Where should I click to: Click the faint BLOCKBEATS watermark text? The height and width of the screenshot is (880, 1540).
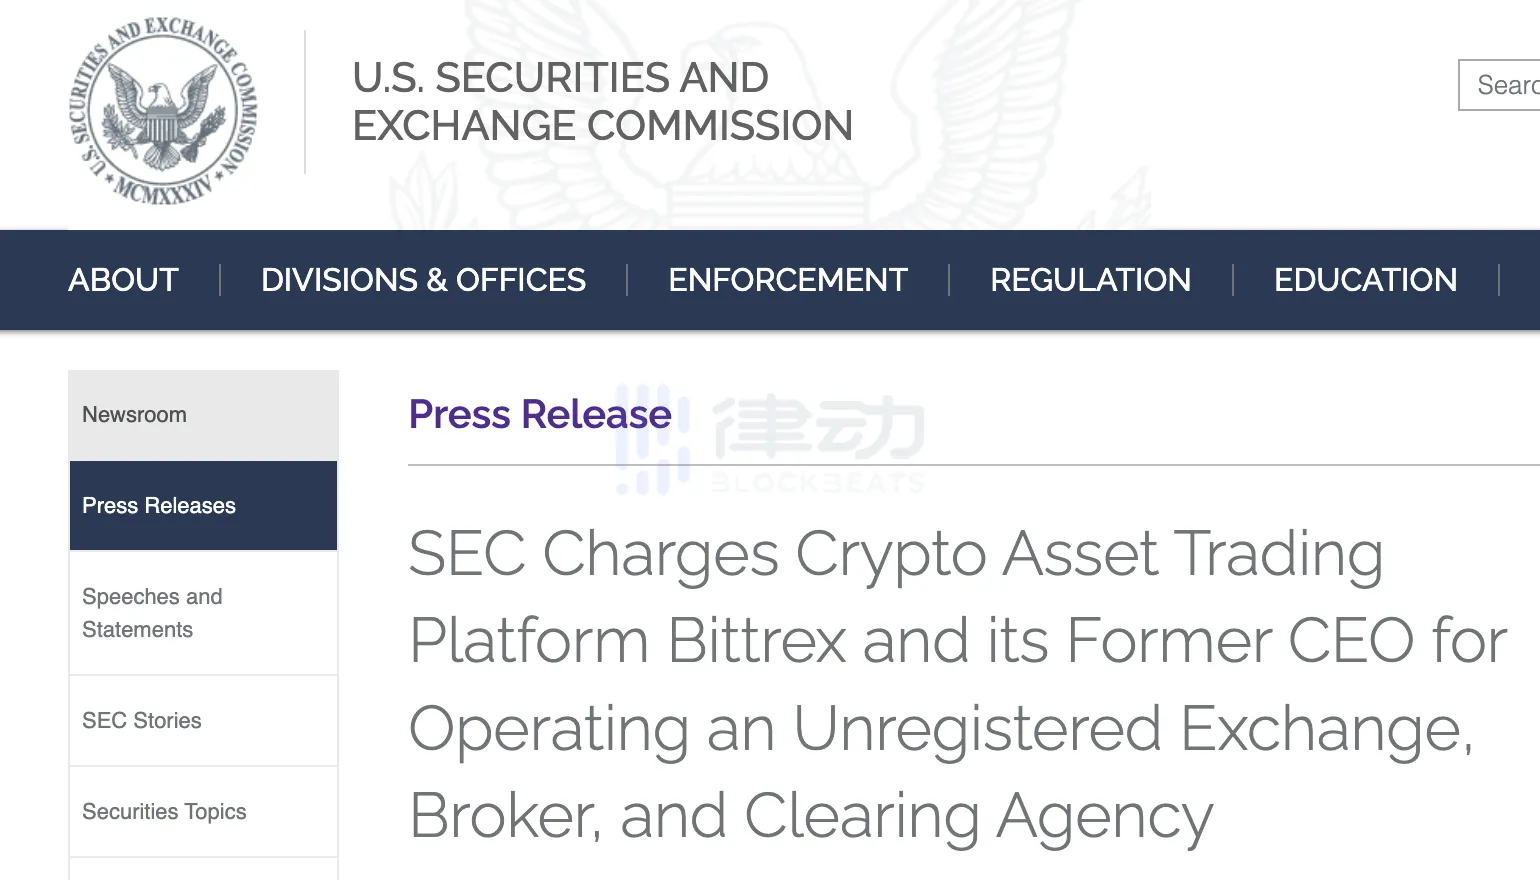pyautogui.click(x=818, y=484)
